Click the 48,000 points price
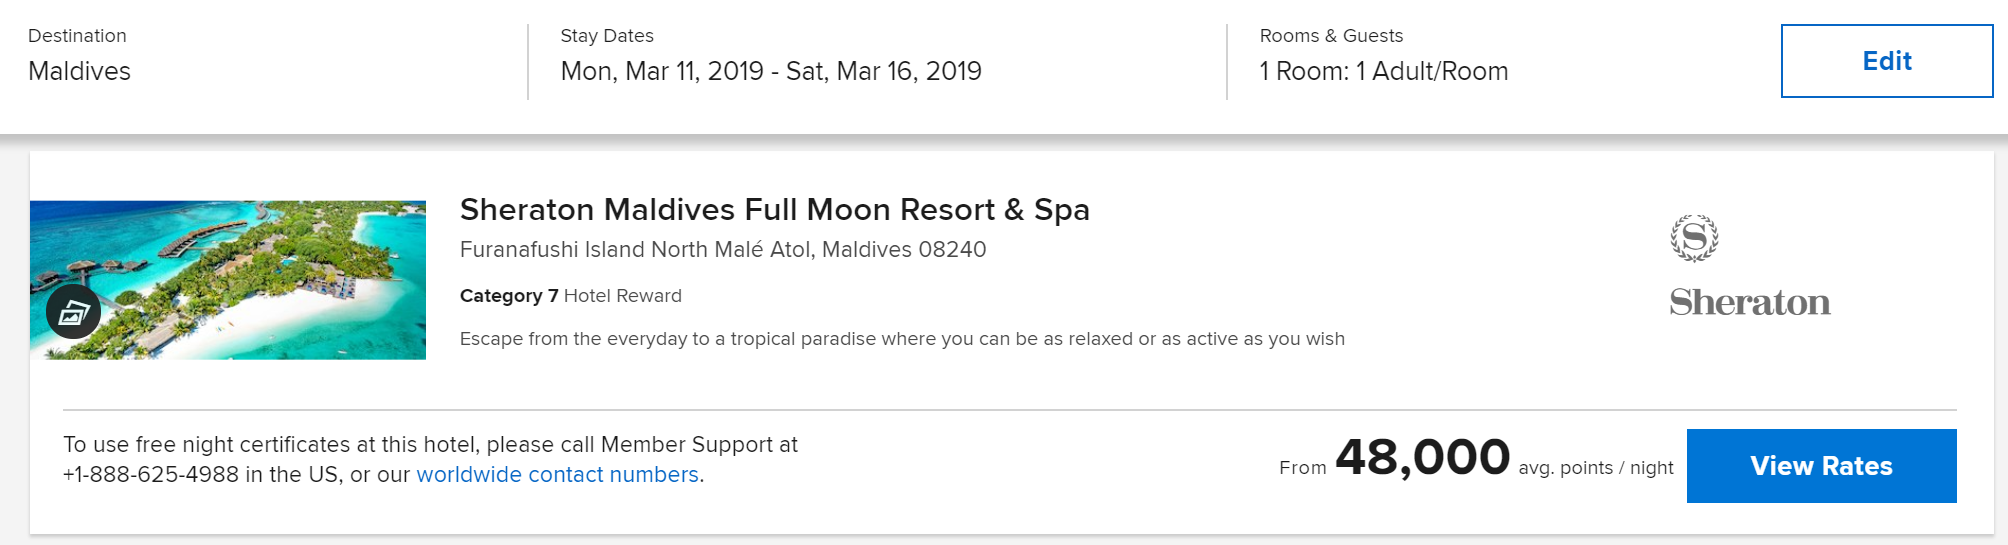The image size is (2008, 545). coord(1421,458)
